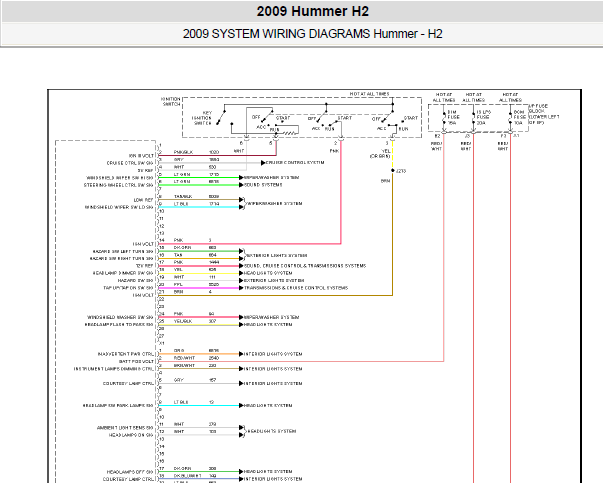Click the 'EXTERIOR LIGHTS SYSTEM' label beside hazard turn wires
Viewport: 603px width, 483px height.
(x=277, y=255)
